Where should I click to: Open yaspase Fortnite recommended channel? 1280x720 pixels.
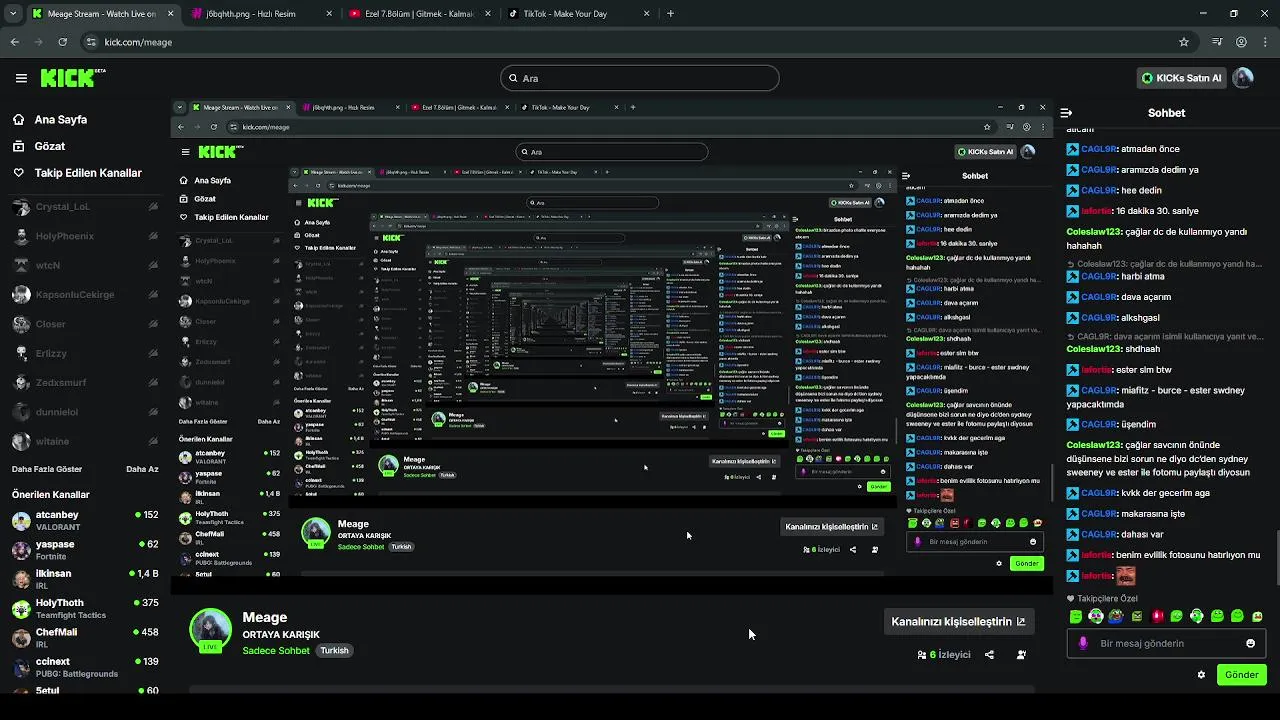pyautogui.click(x=85, y=550)
